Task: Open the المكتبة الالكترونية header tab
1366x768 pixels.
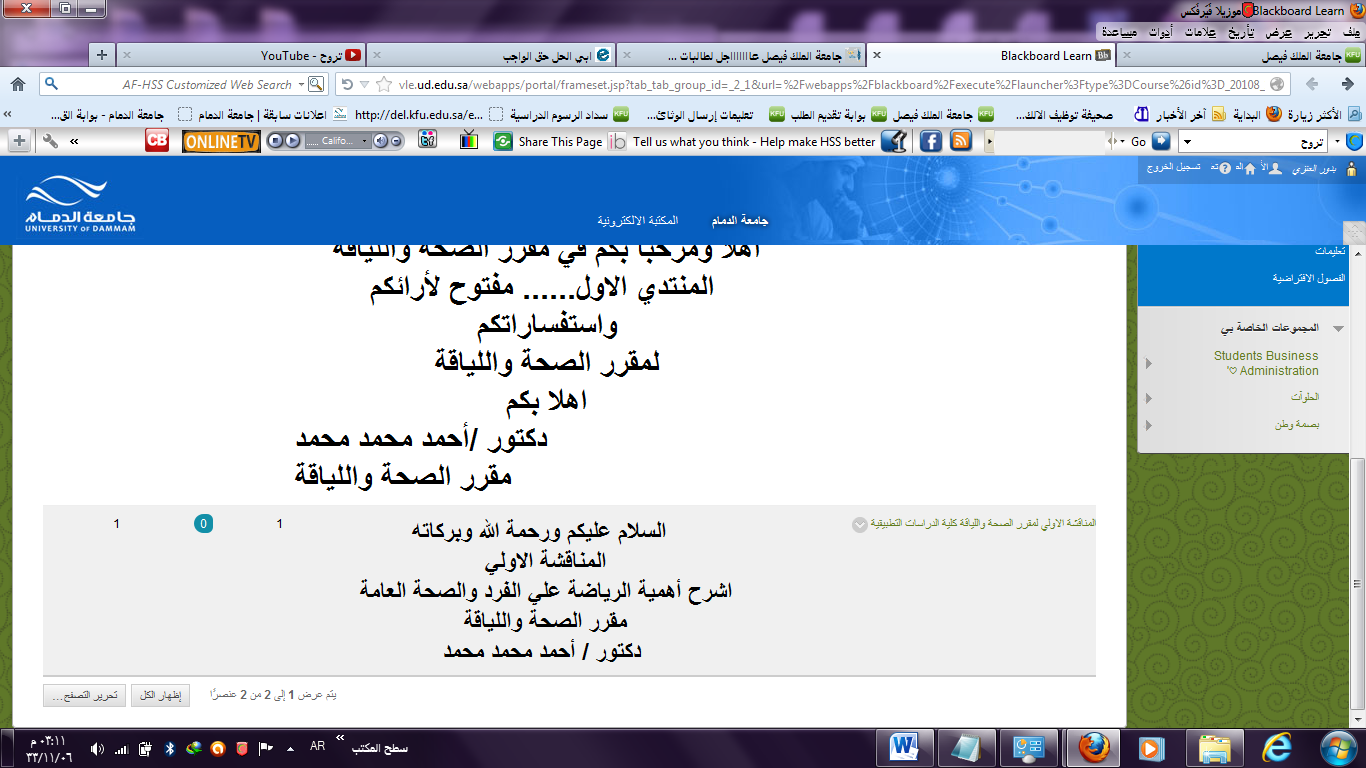Action: (x=637, y=220)
